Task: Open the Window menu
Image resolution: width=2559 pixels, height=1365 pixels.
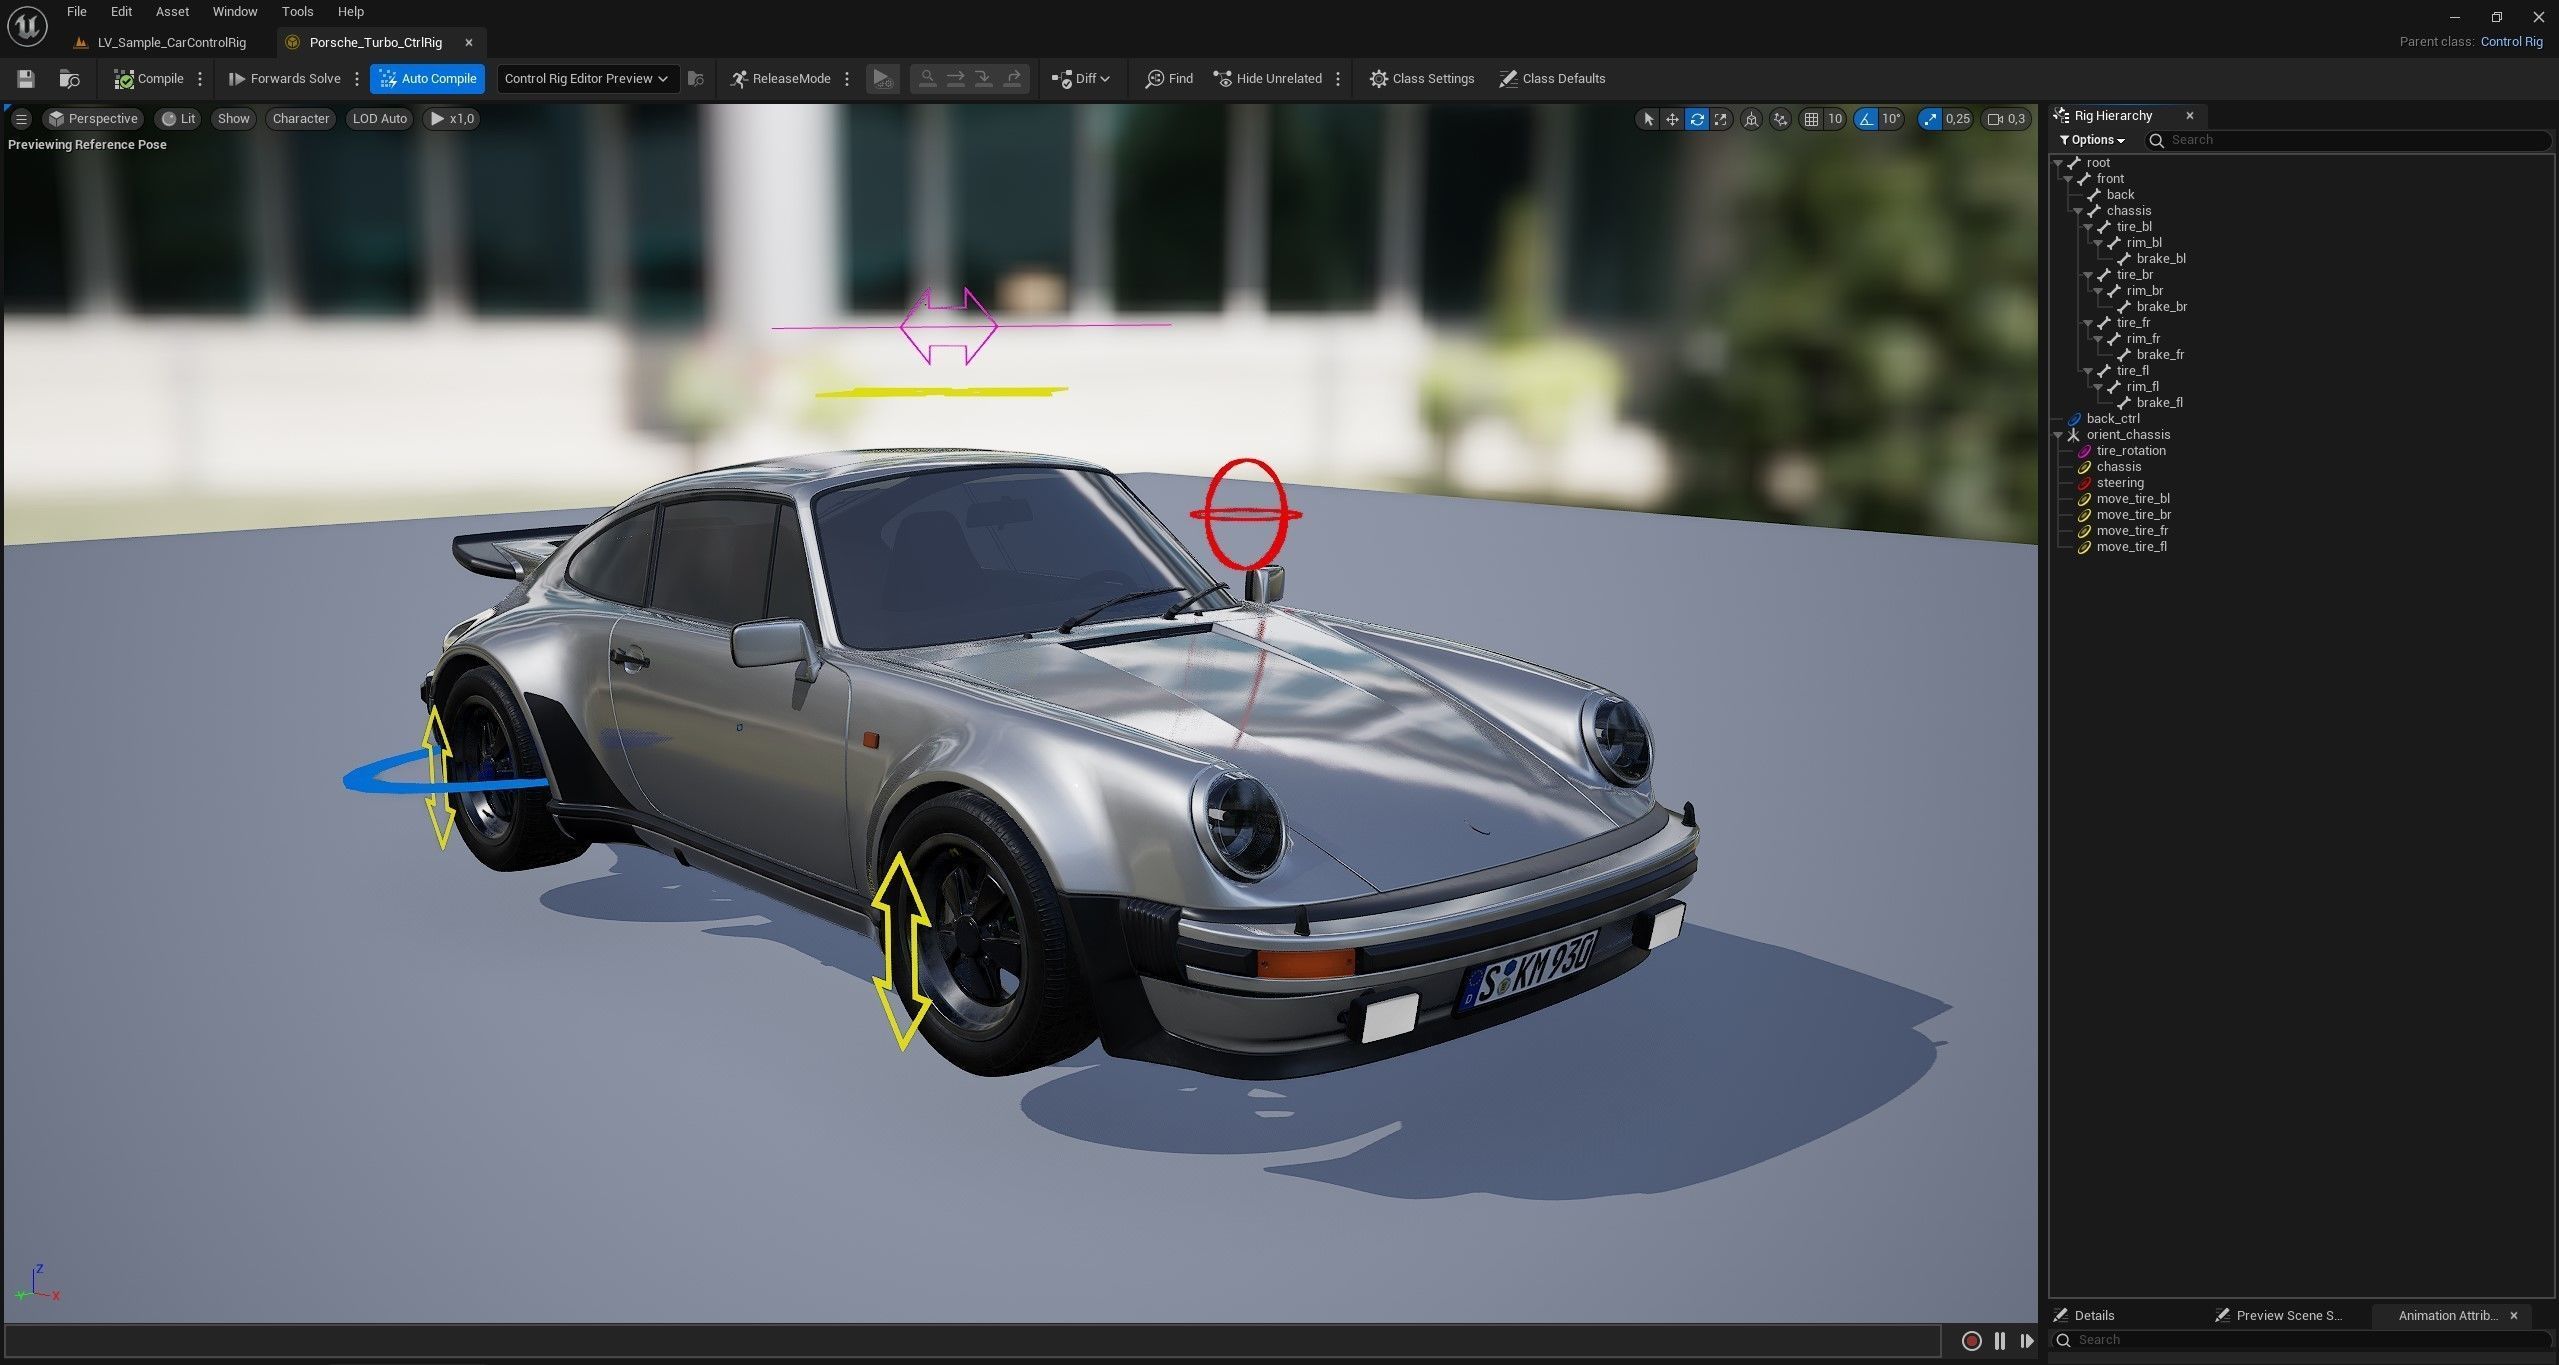Action: [x=235, y=12]
